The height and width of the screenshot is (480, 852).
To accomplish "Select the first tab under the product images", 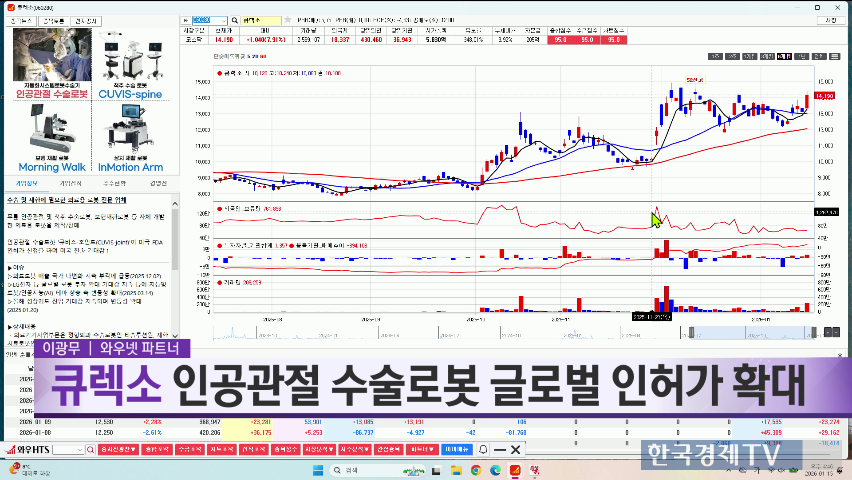I will tap(27, 183).
